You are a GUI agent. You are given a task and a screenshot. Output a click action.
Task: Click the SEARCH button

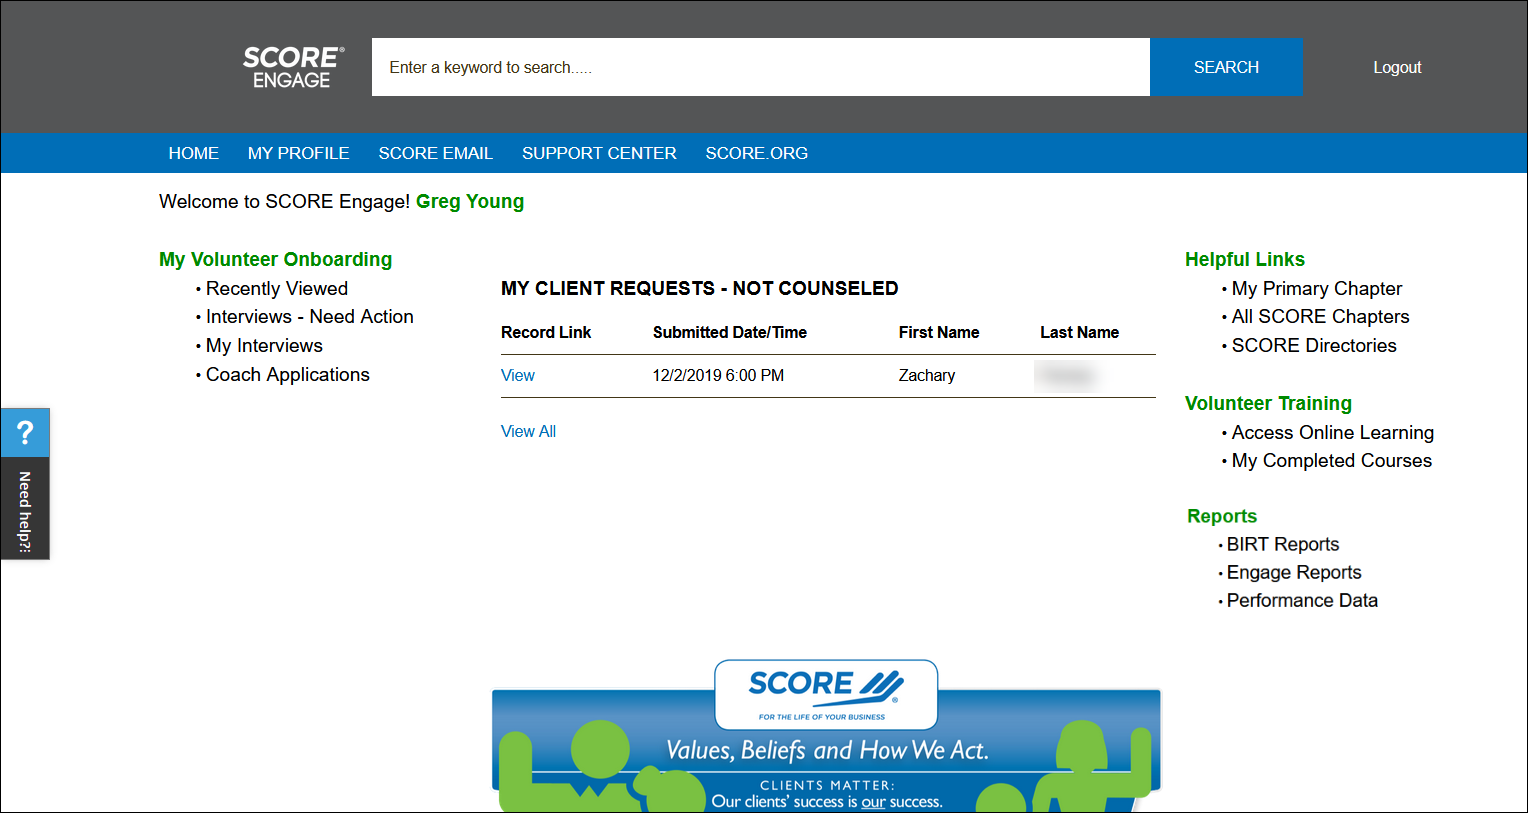(x=1226, y=67)
